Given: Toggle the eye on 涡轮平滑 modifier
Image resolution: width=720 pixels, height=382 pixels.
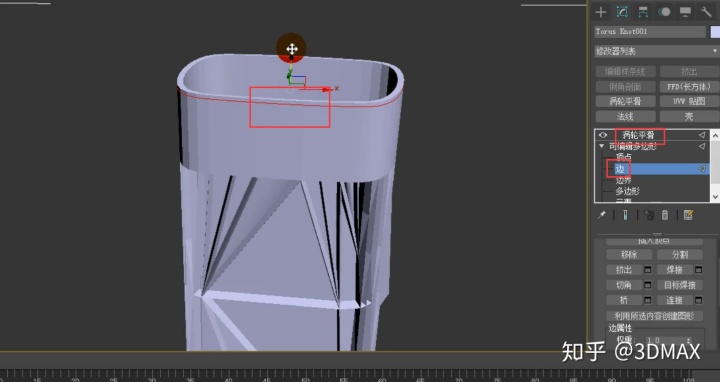Looking at the screenshot, I should point(603,135).
